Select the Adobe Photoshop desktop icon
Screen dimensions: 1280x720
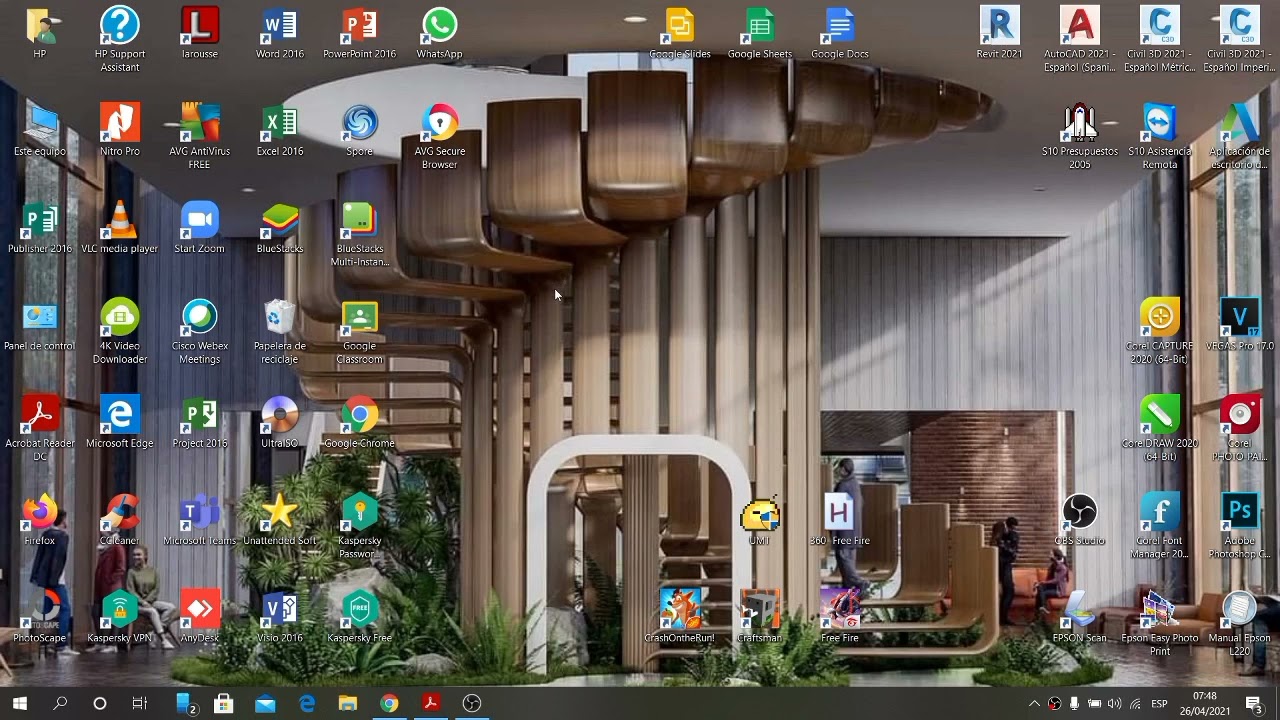1240,524
